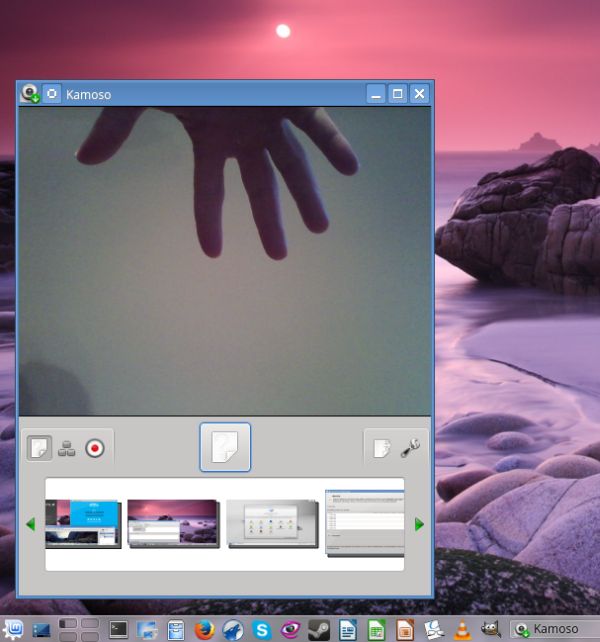Select the photo mode icon
Viewport: 600px width, 642px height.
point(39,448)
